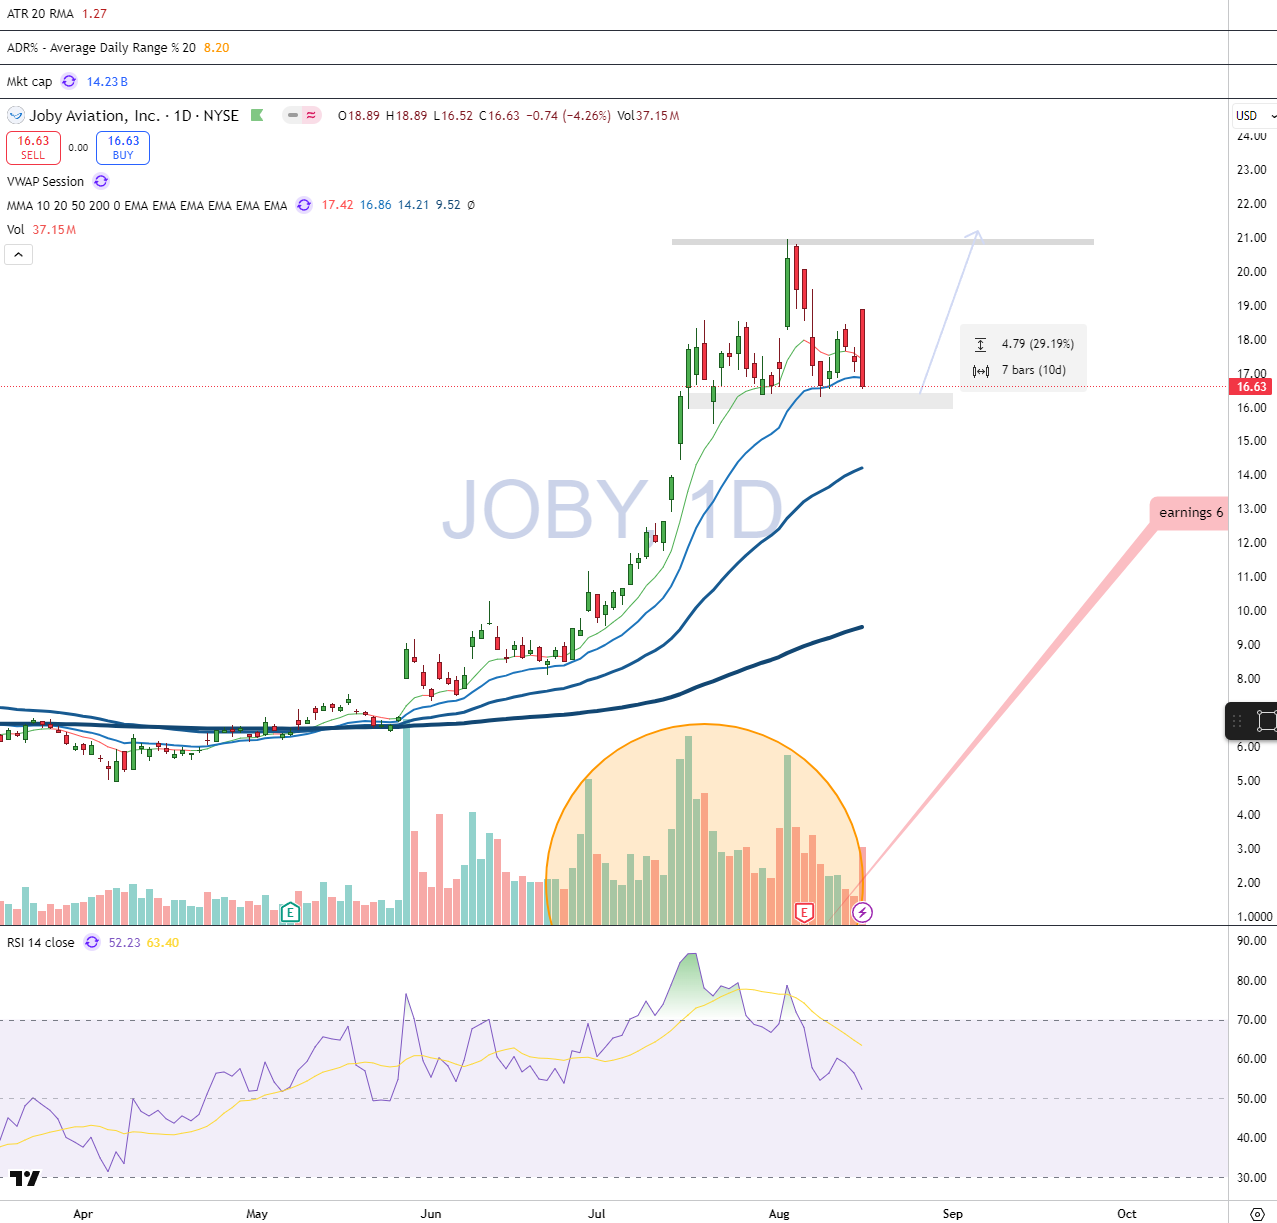
Task: Click the Joby Aviation symbol logo icon
Action: pos(16,116)
